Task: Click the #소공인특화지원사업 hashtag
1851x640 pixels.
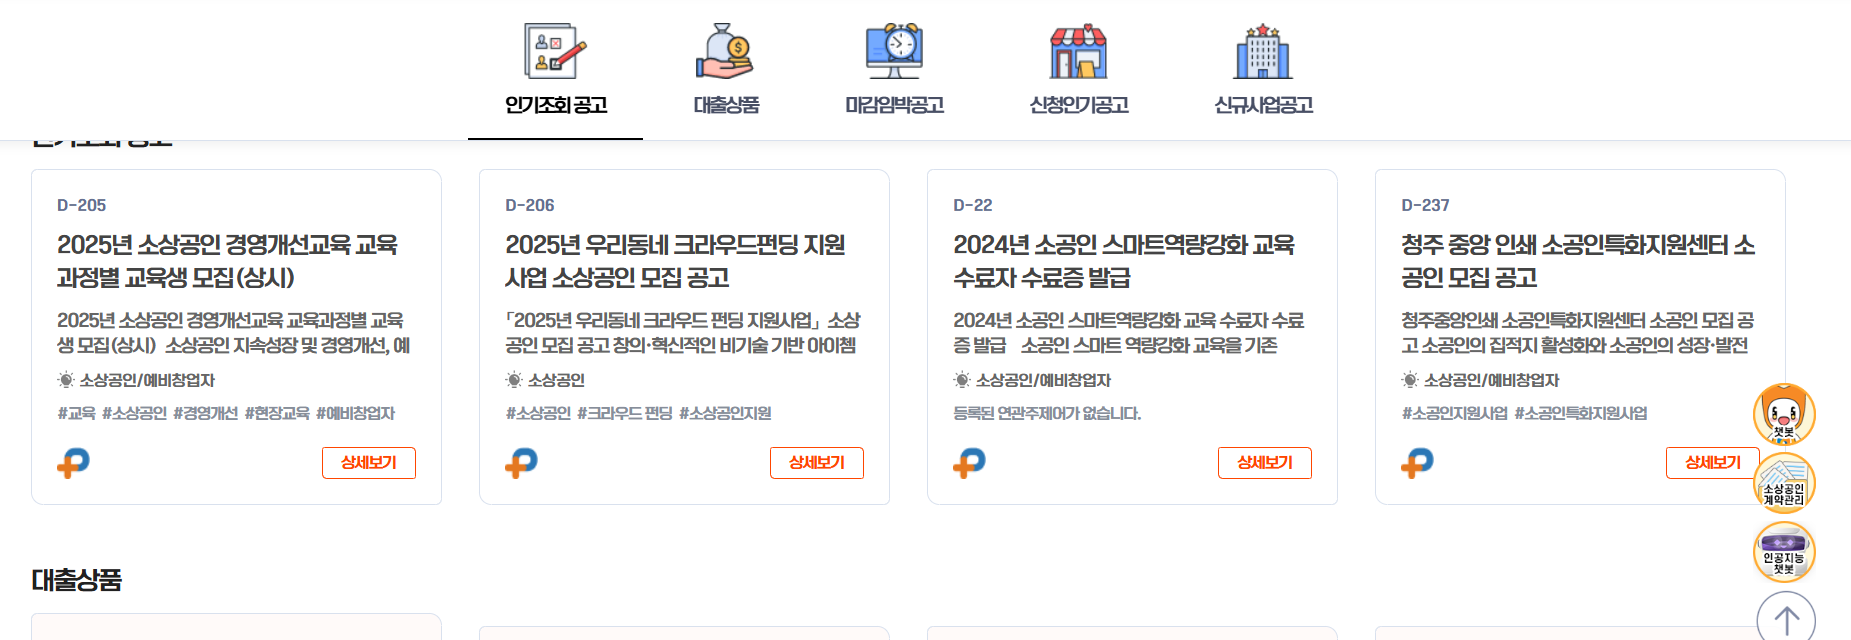Action: click(1580, 413)
